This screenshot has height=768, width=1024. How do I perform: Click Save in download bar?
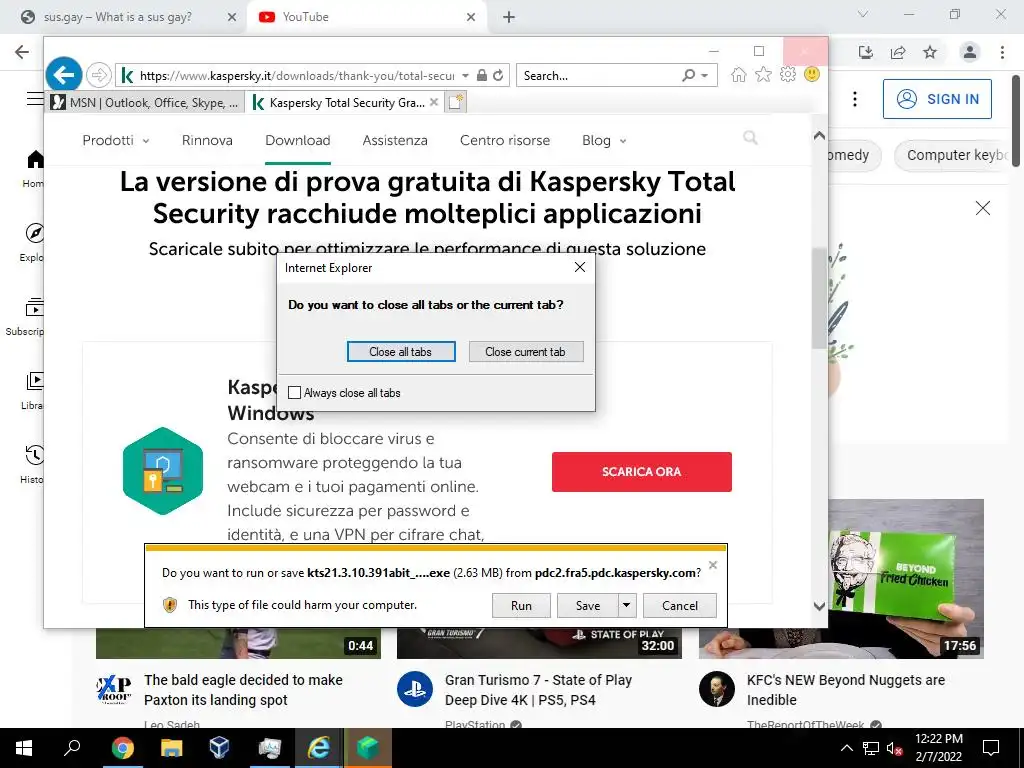588,605
